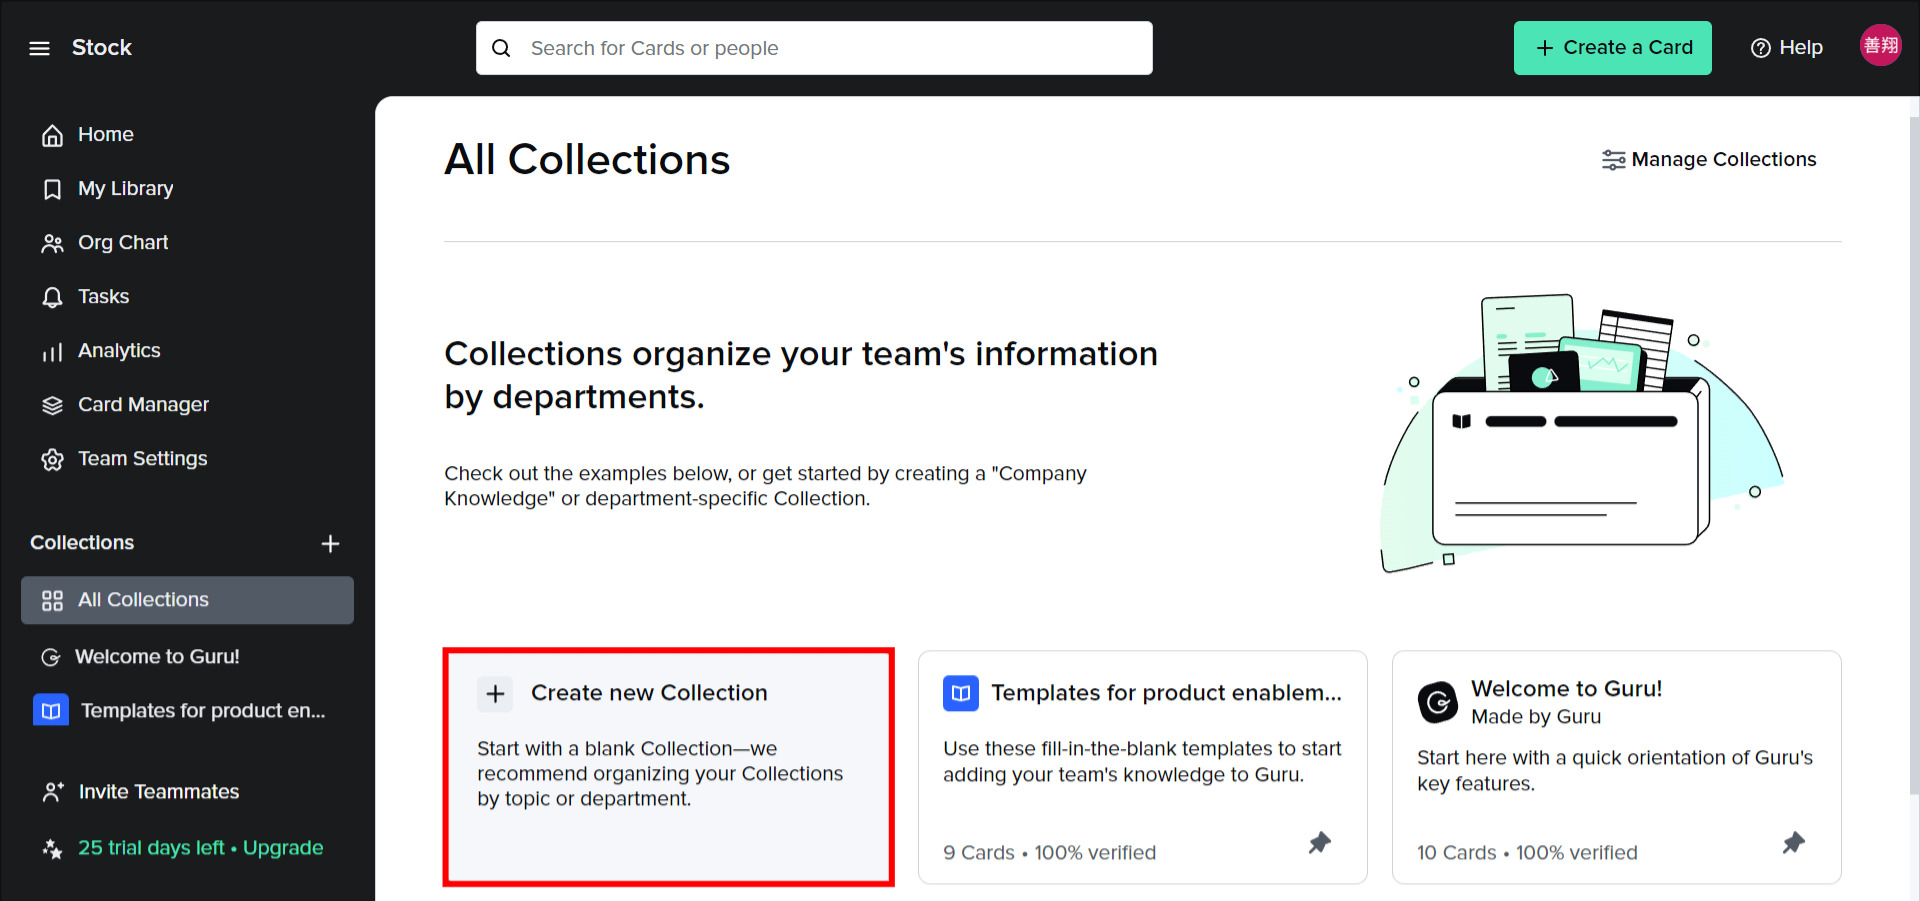Click the Card Manager layers icon
1920x901 pixels.
(53, 405)
